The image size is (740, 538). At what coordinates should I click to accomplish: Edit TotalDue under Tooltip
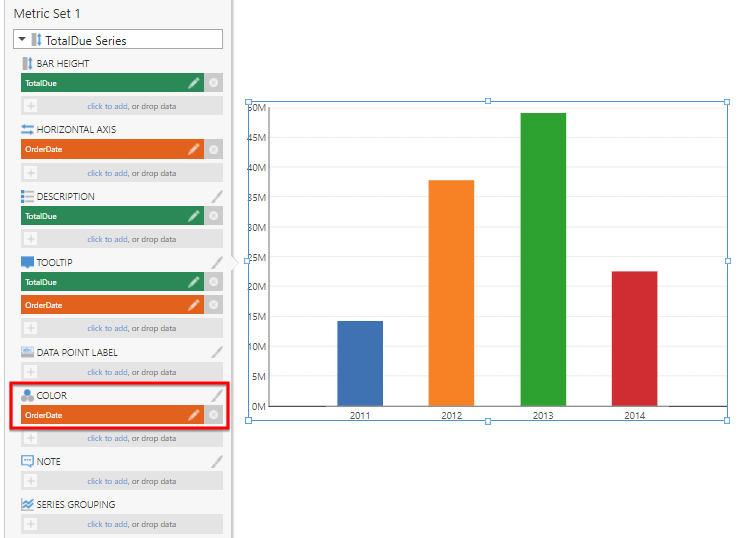coord(193,282)
